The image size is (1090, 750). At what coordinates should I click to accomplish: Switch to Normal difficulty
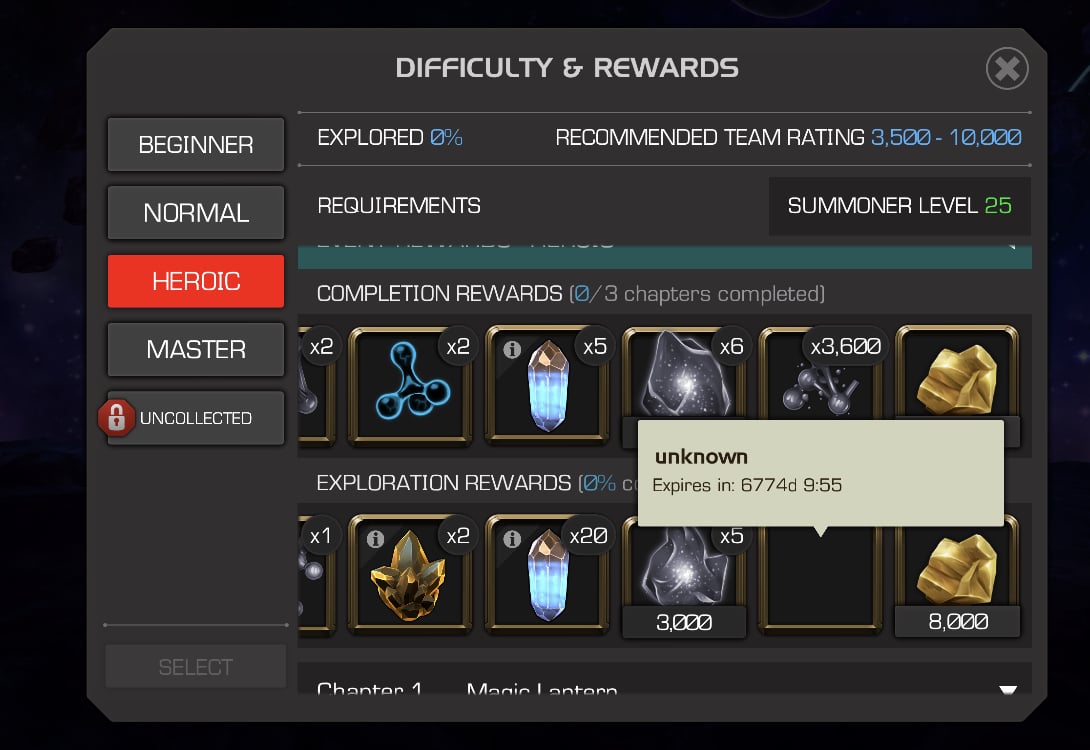[x=196, y=213]
